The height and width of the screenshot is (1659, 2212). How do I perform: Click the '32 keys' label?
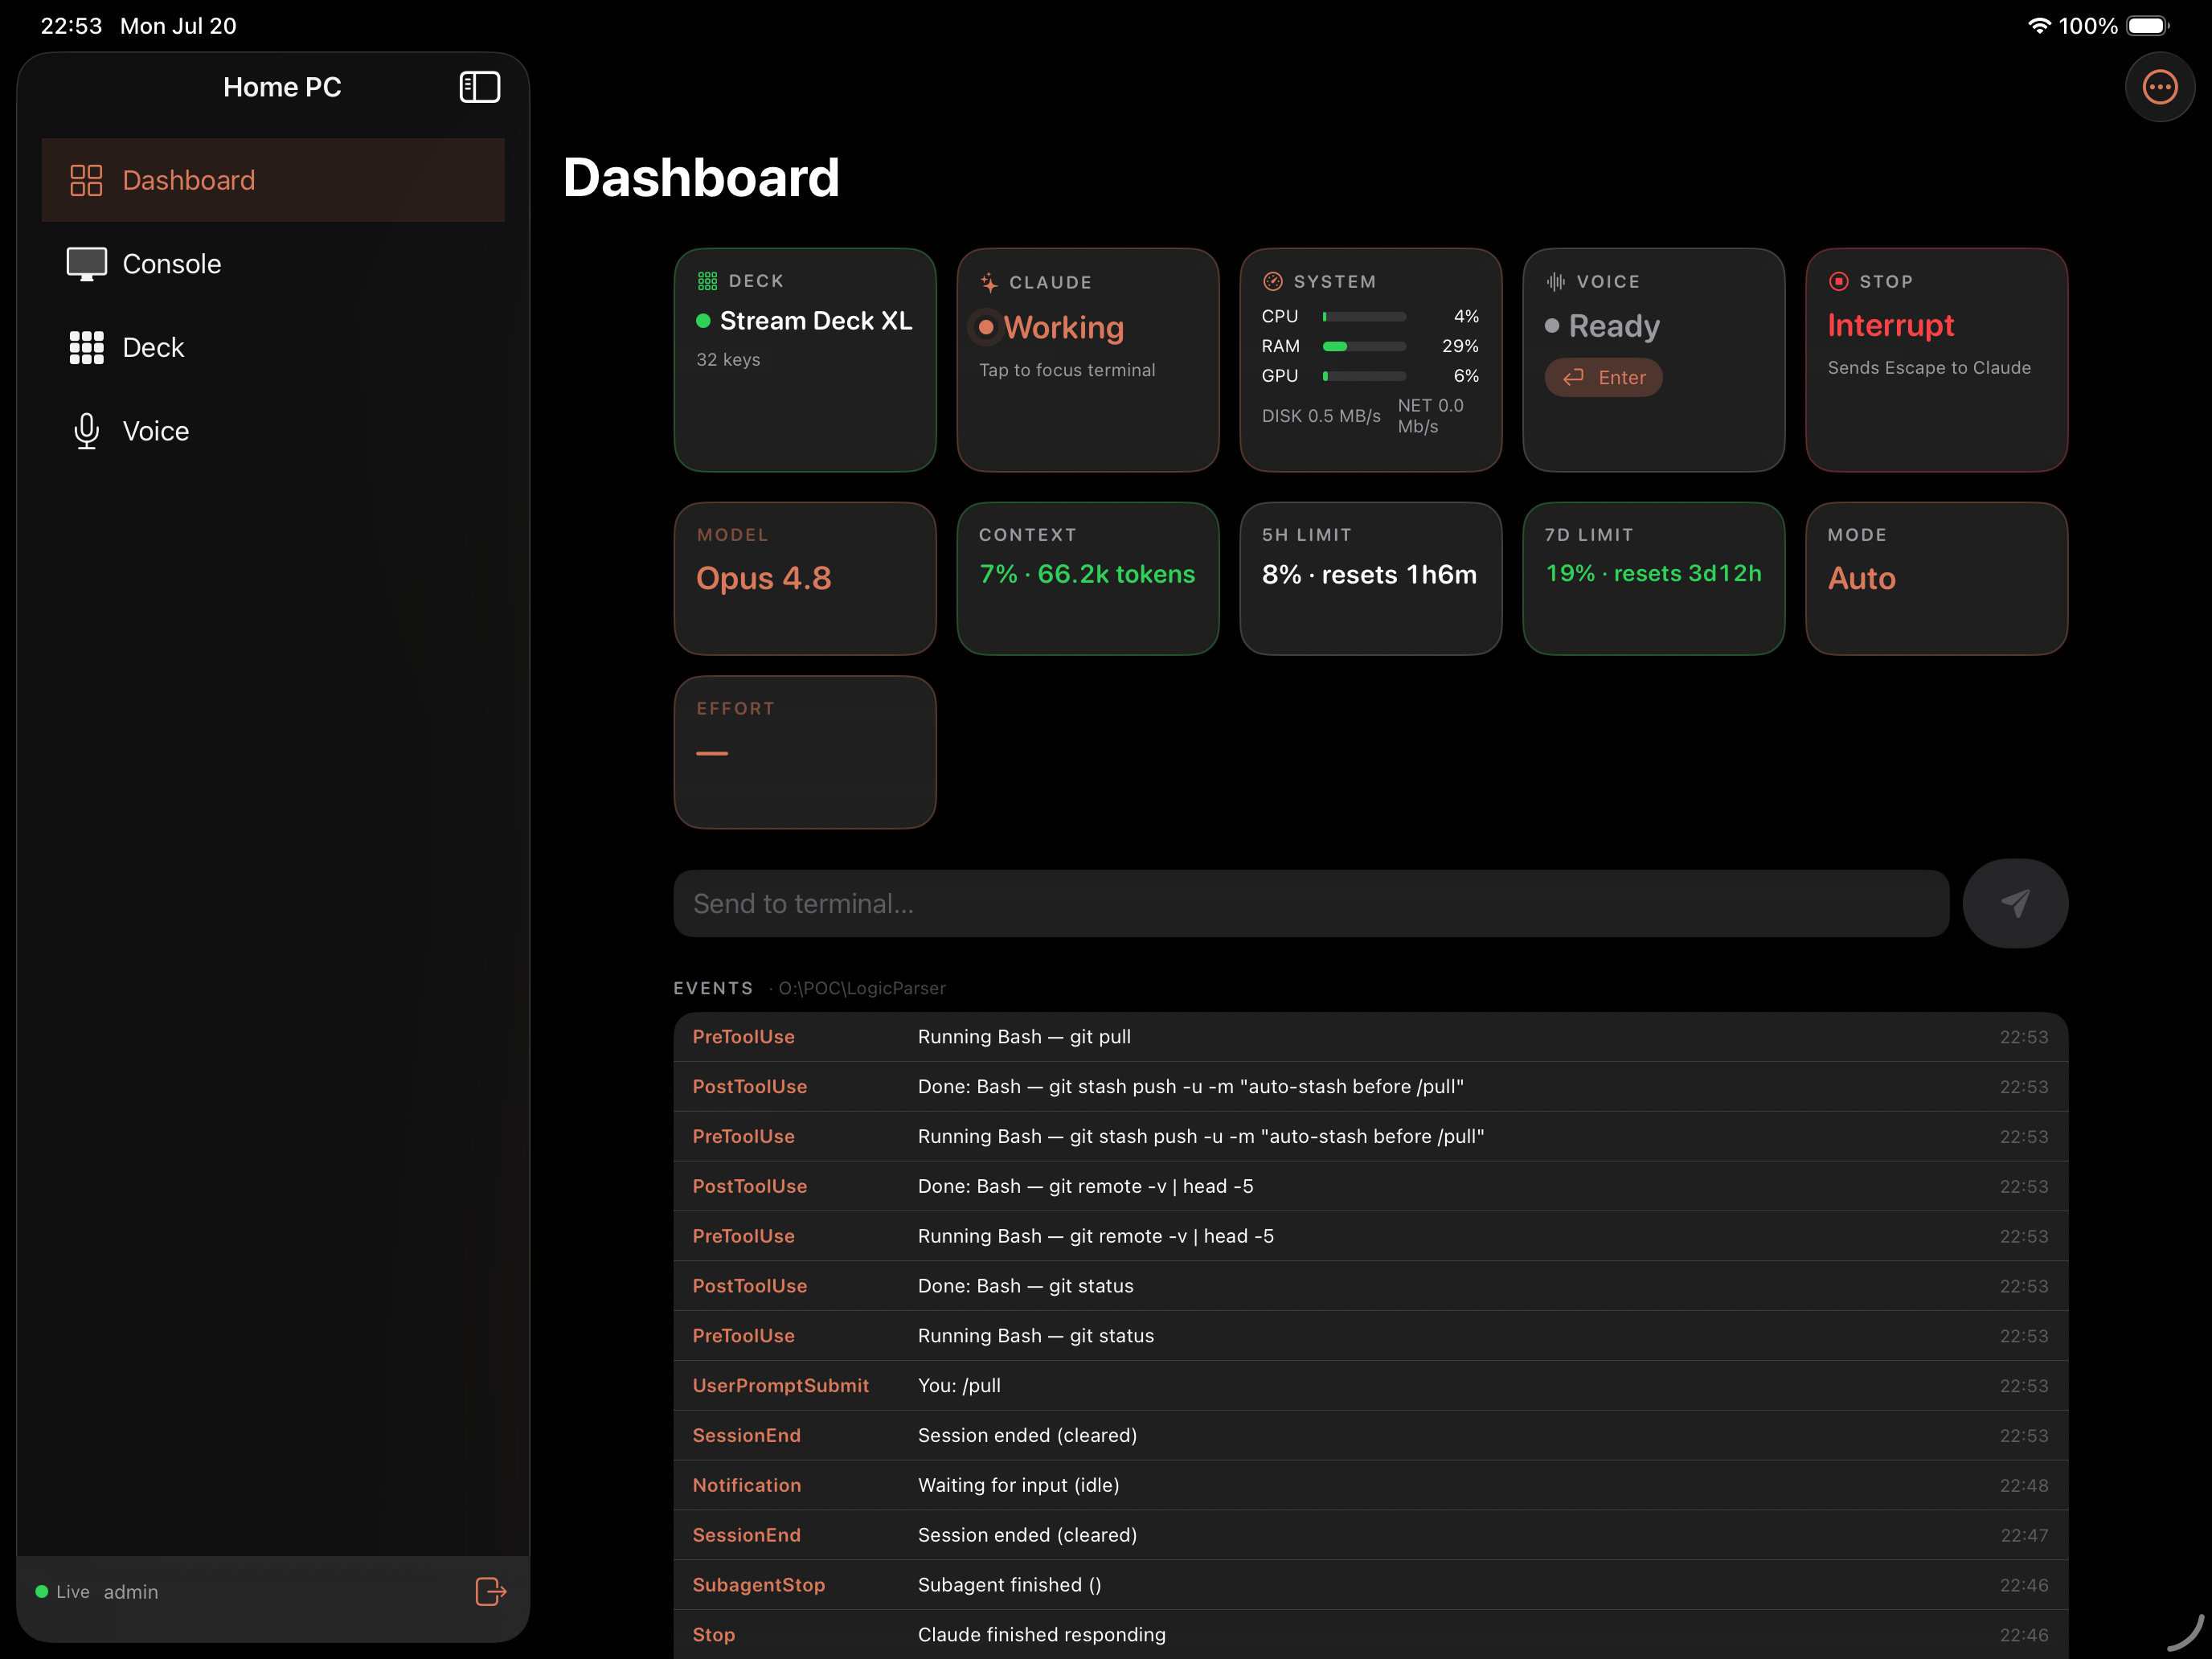pos(728,359)
